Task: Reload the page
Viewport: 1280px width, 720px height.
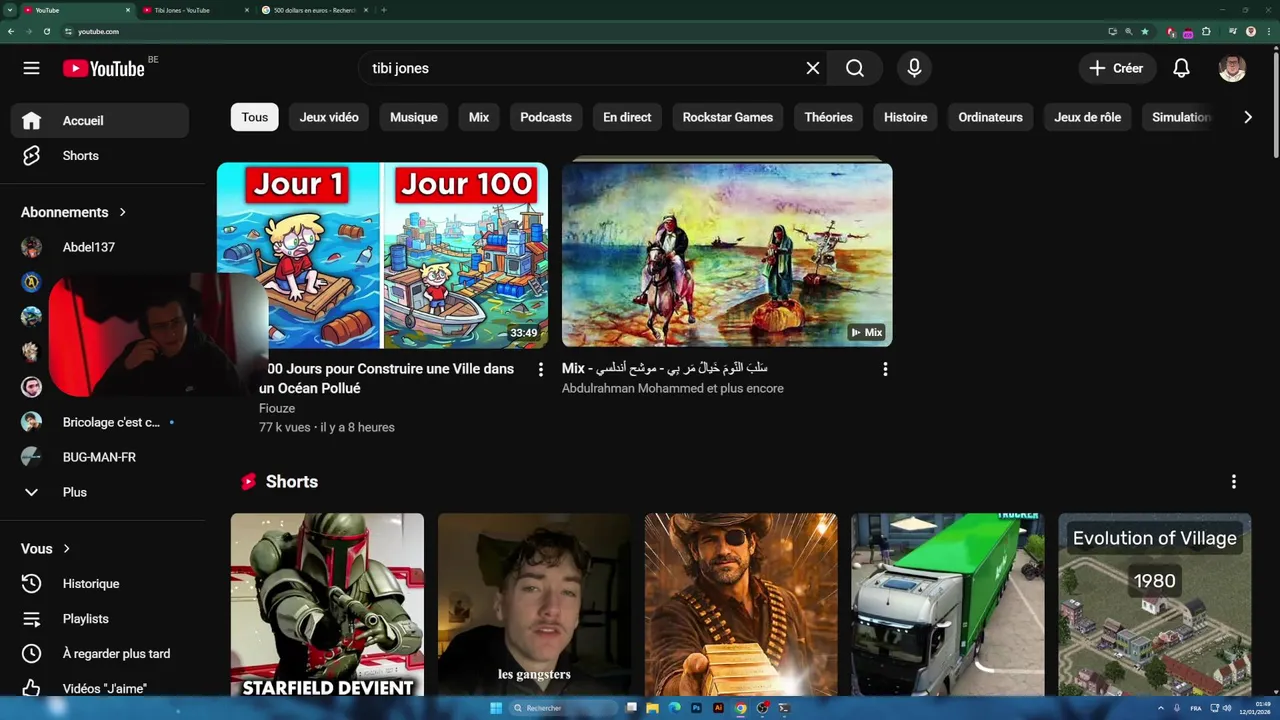Action: (x=47, y=31)
